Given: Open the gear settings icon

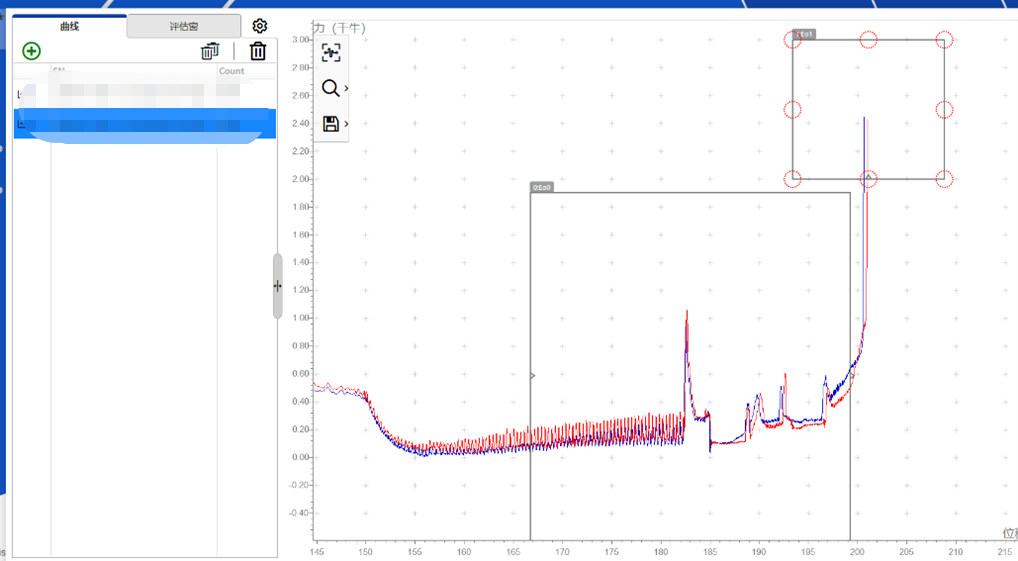Looking at the screenshot, I should tap(260, 26).
